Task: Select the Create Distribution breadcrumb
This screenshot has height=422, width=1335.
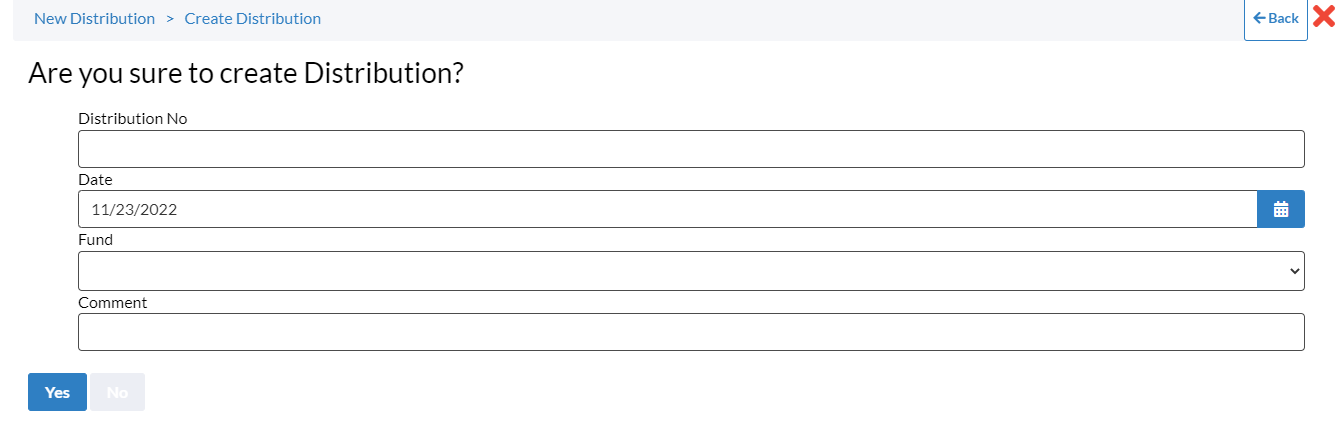Action: click(253, 18)
